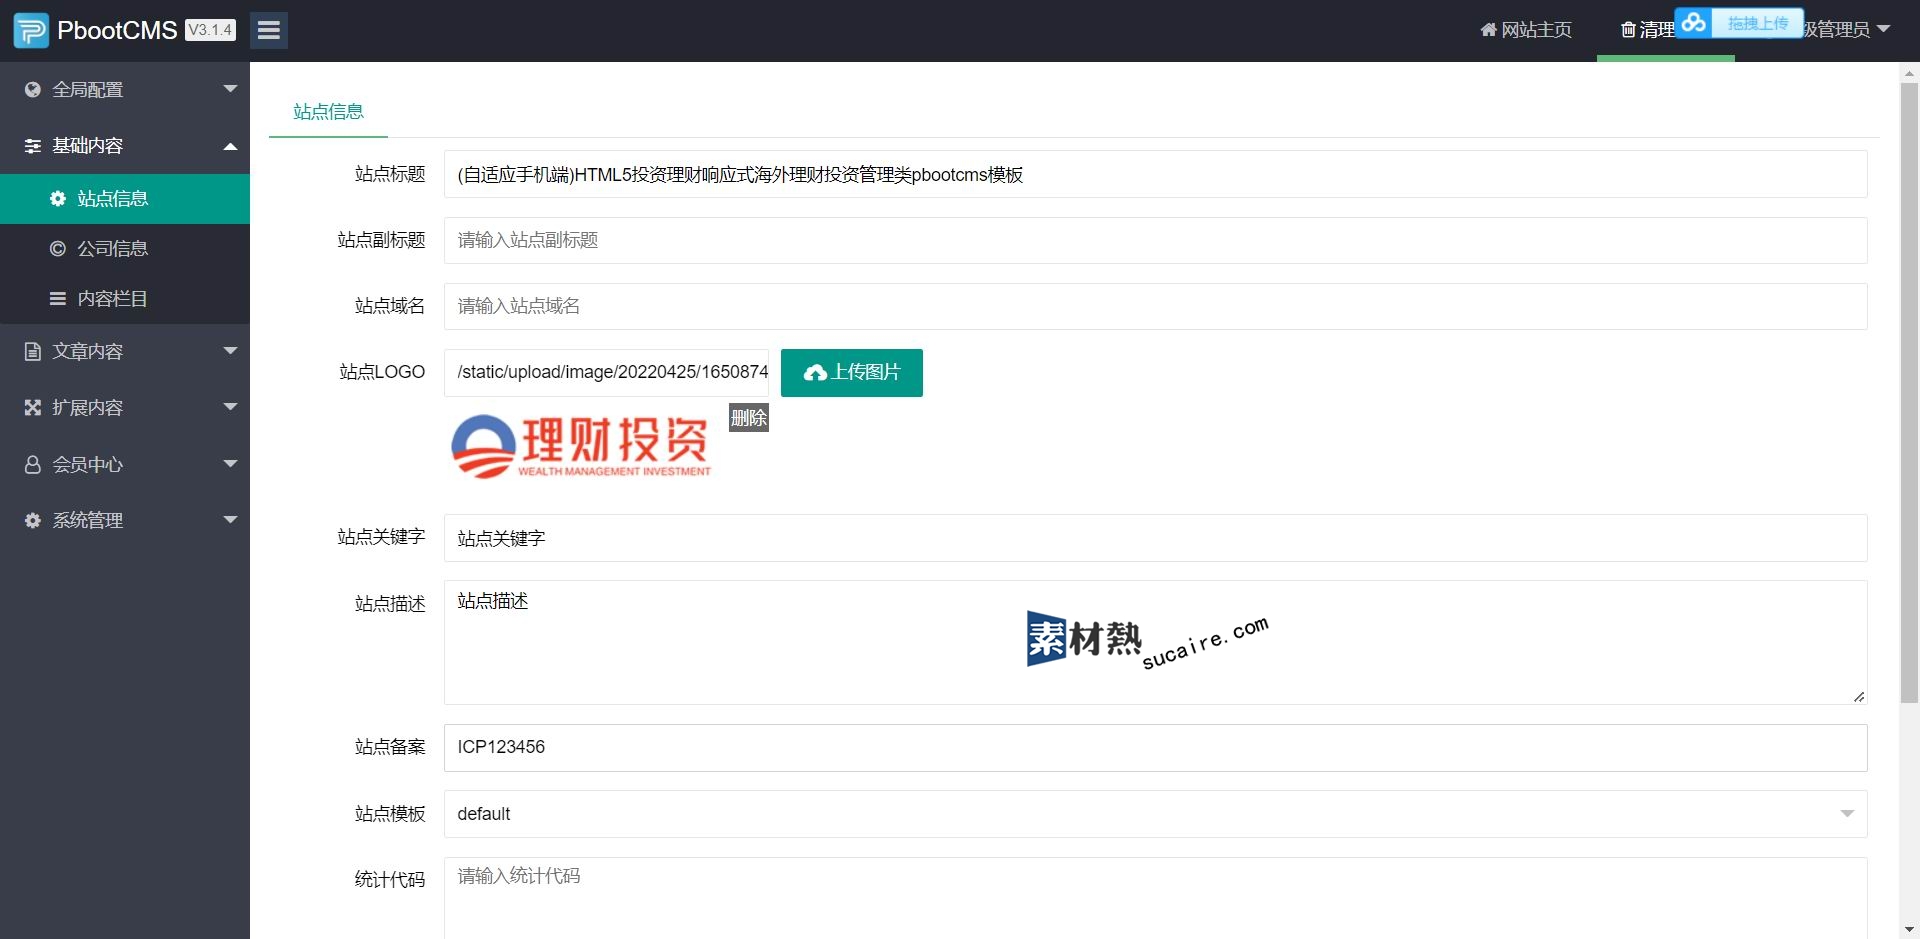This screenshot has width=1920, height=939.
Task: Click the 拖拽上传 button in header
Action: 1757,23
